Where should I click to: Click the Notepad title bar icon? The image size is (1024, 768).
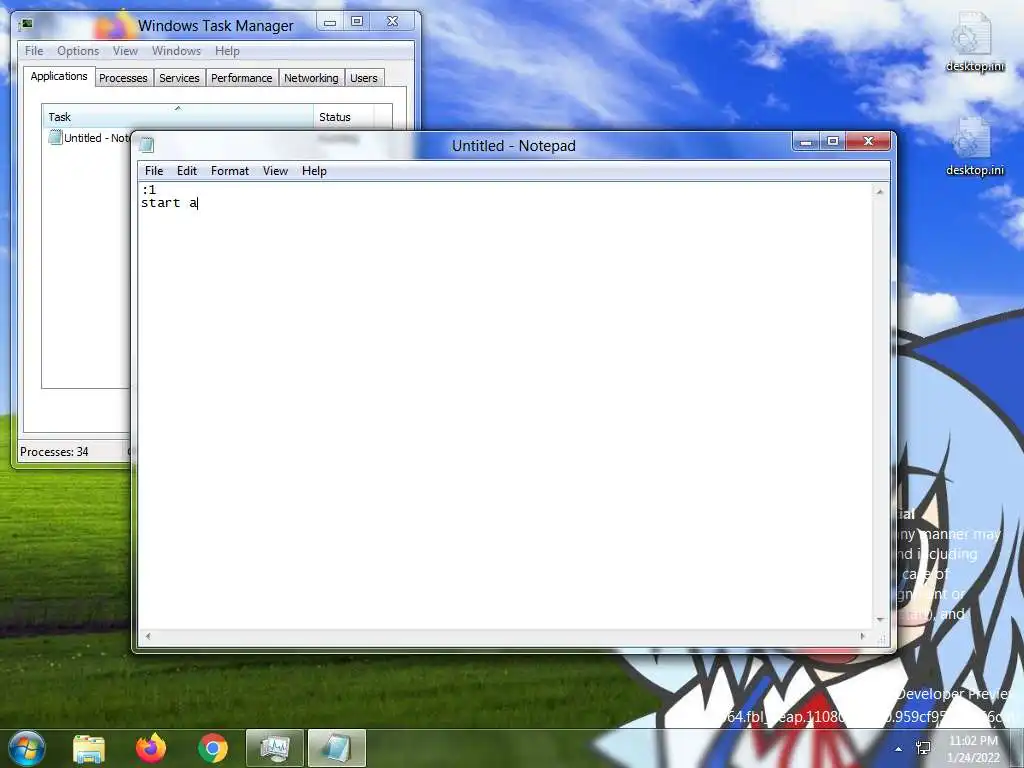click(x=146, y=145)
